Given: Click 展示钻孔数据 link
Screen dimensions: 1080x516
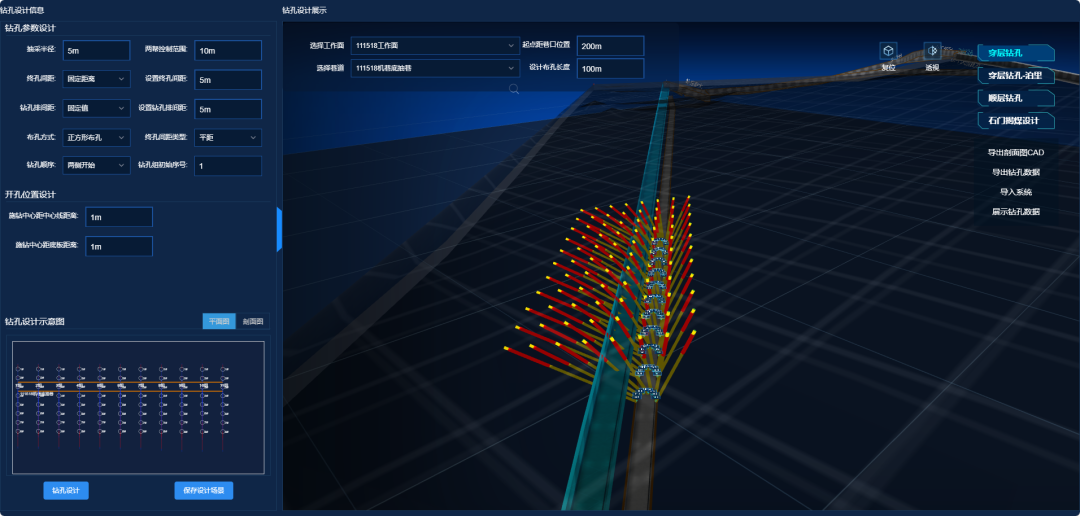Looking at the screenshot, I should click(x=1016, y=212).
